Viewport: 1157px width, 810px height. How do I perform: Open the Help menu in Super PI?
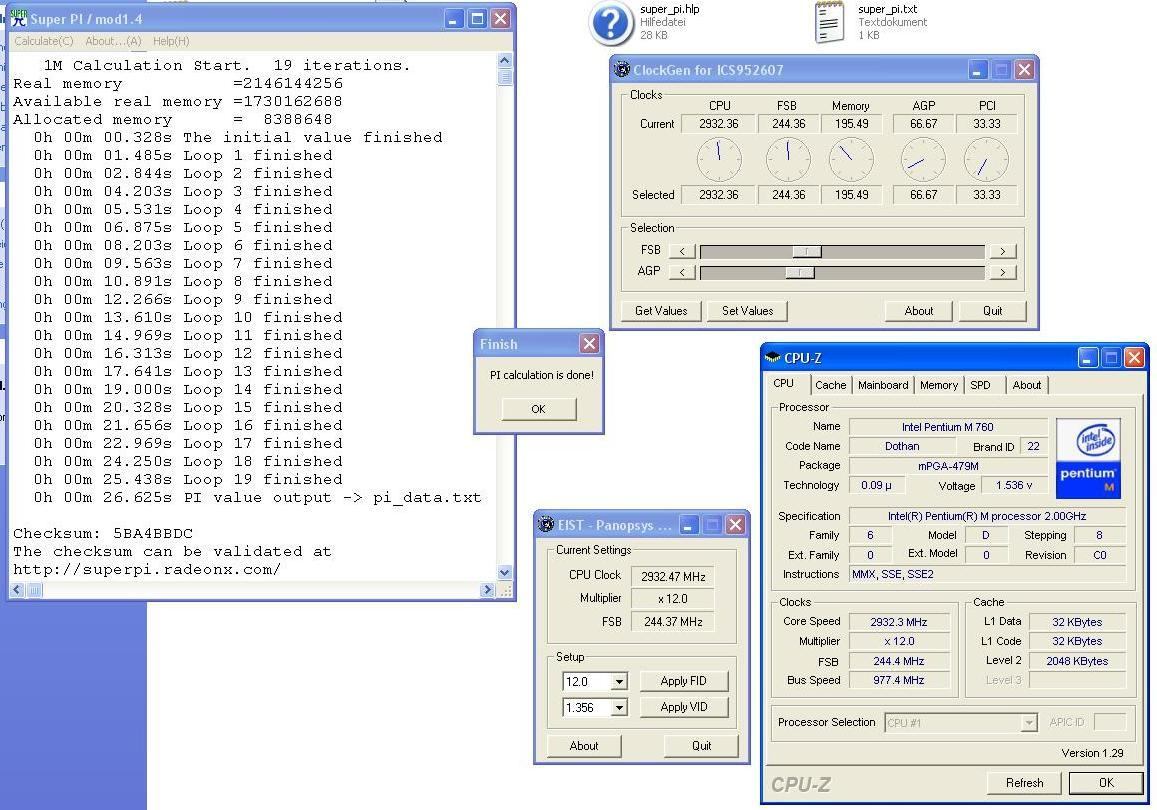171,41
